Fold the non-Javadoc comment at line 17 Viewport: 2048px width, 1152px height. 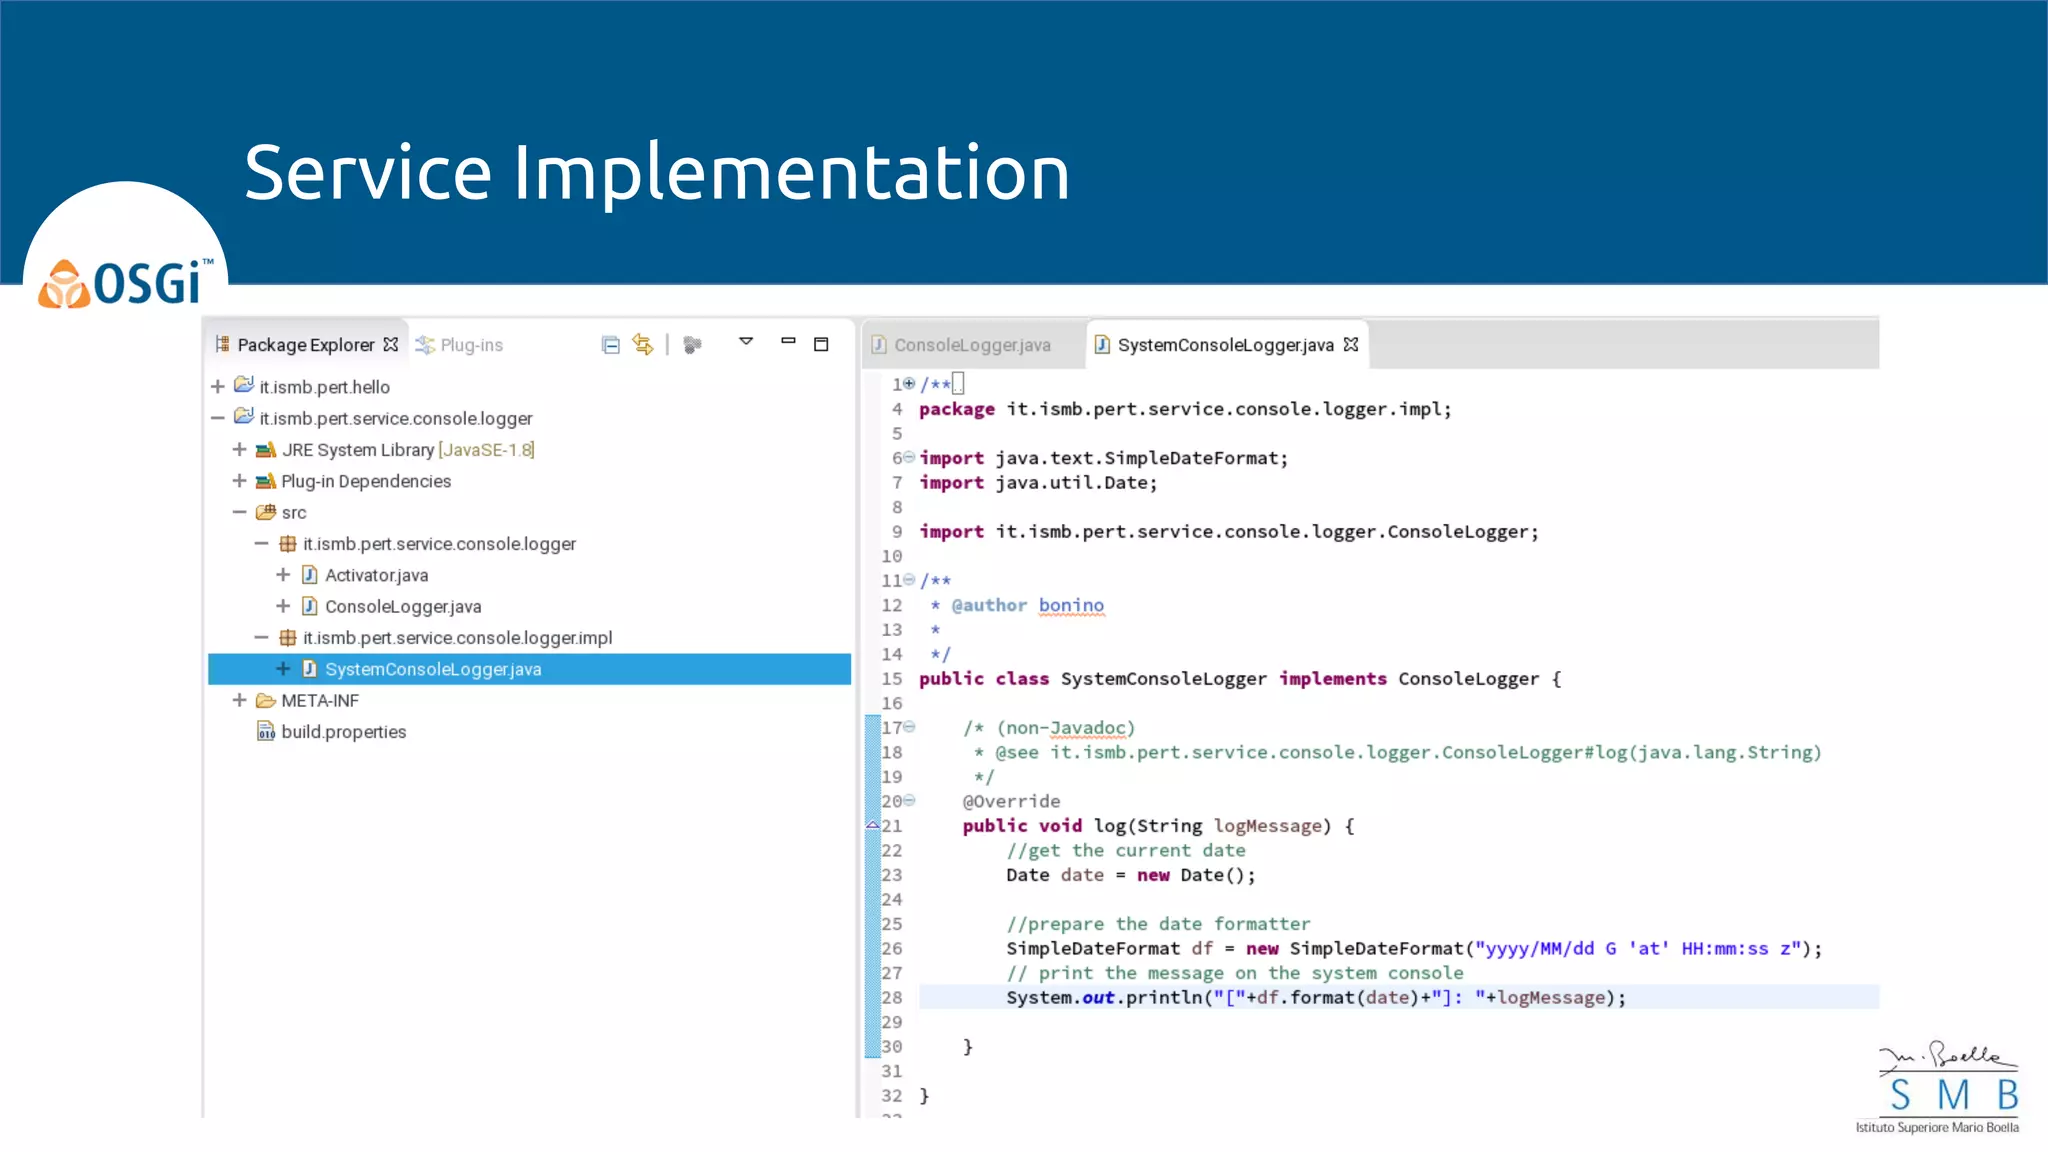[x=909, y=727]
